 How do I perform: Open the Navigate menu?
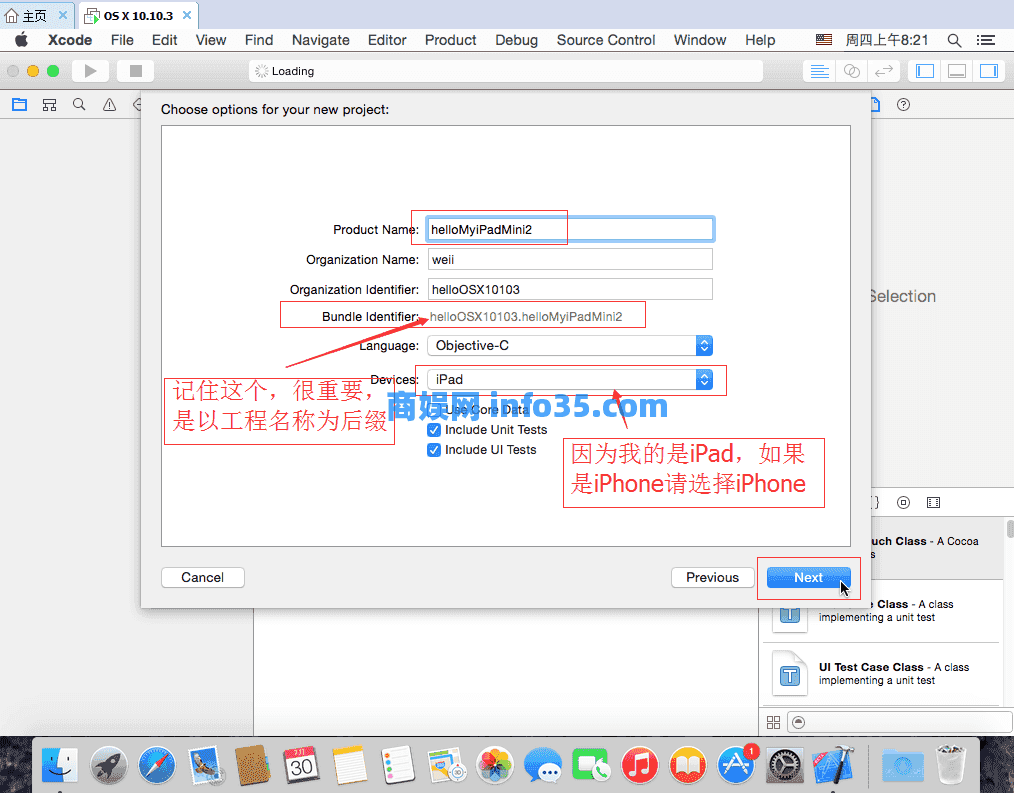[321, 40]
